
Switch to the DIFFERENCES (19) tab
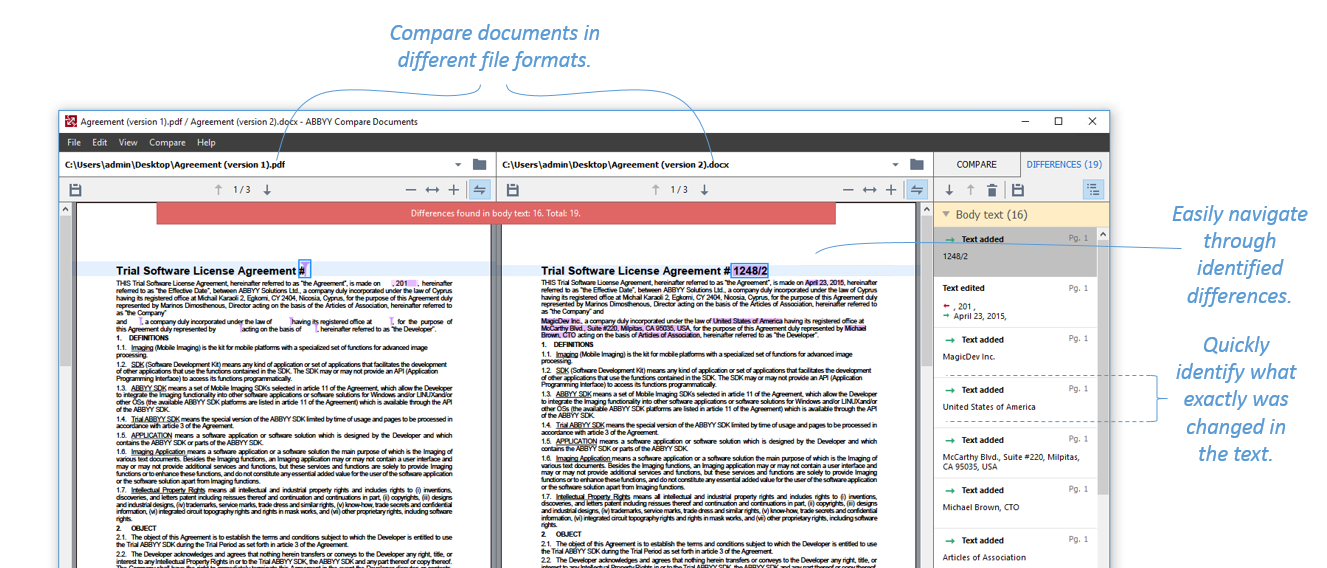[x=1064, y=165]
